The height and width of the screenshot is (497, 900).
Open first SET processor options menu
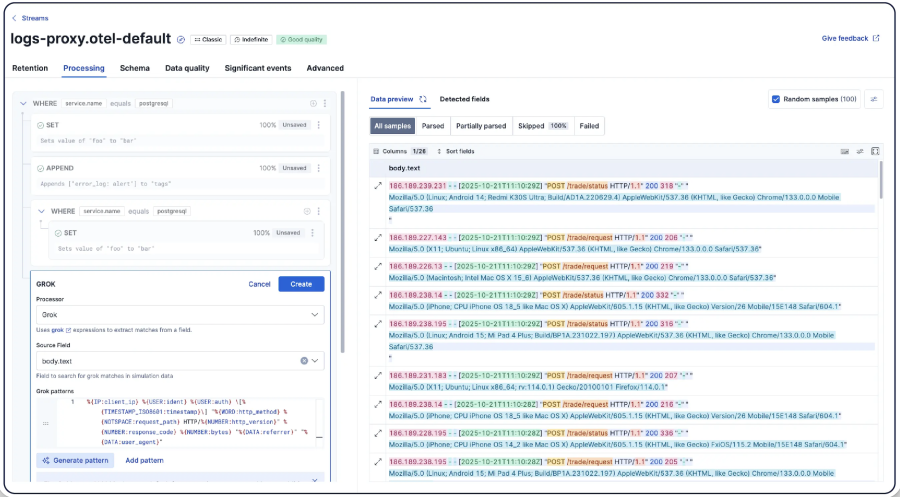pyautogui.click(x=319, y=125)
